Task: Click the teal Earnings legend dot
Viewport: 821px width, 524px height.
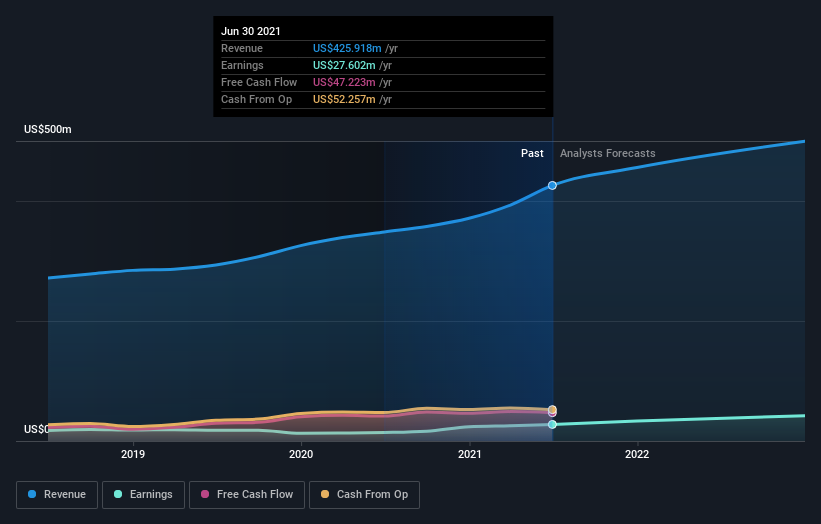Action: point(118,494)
